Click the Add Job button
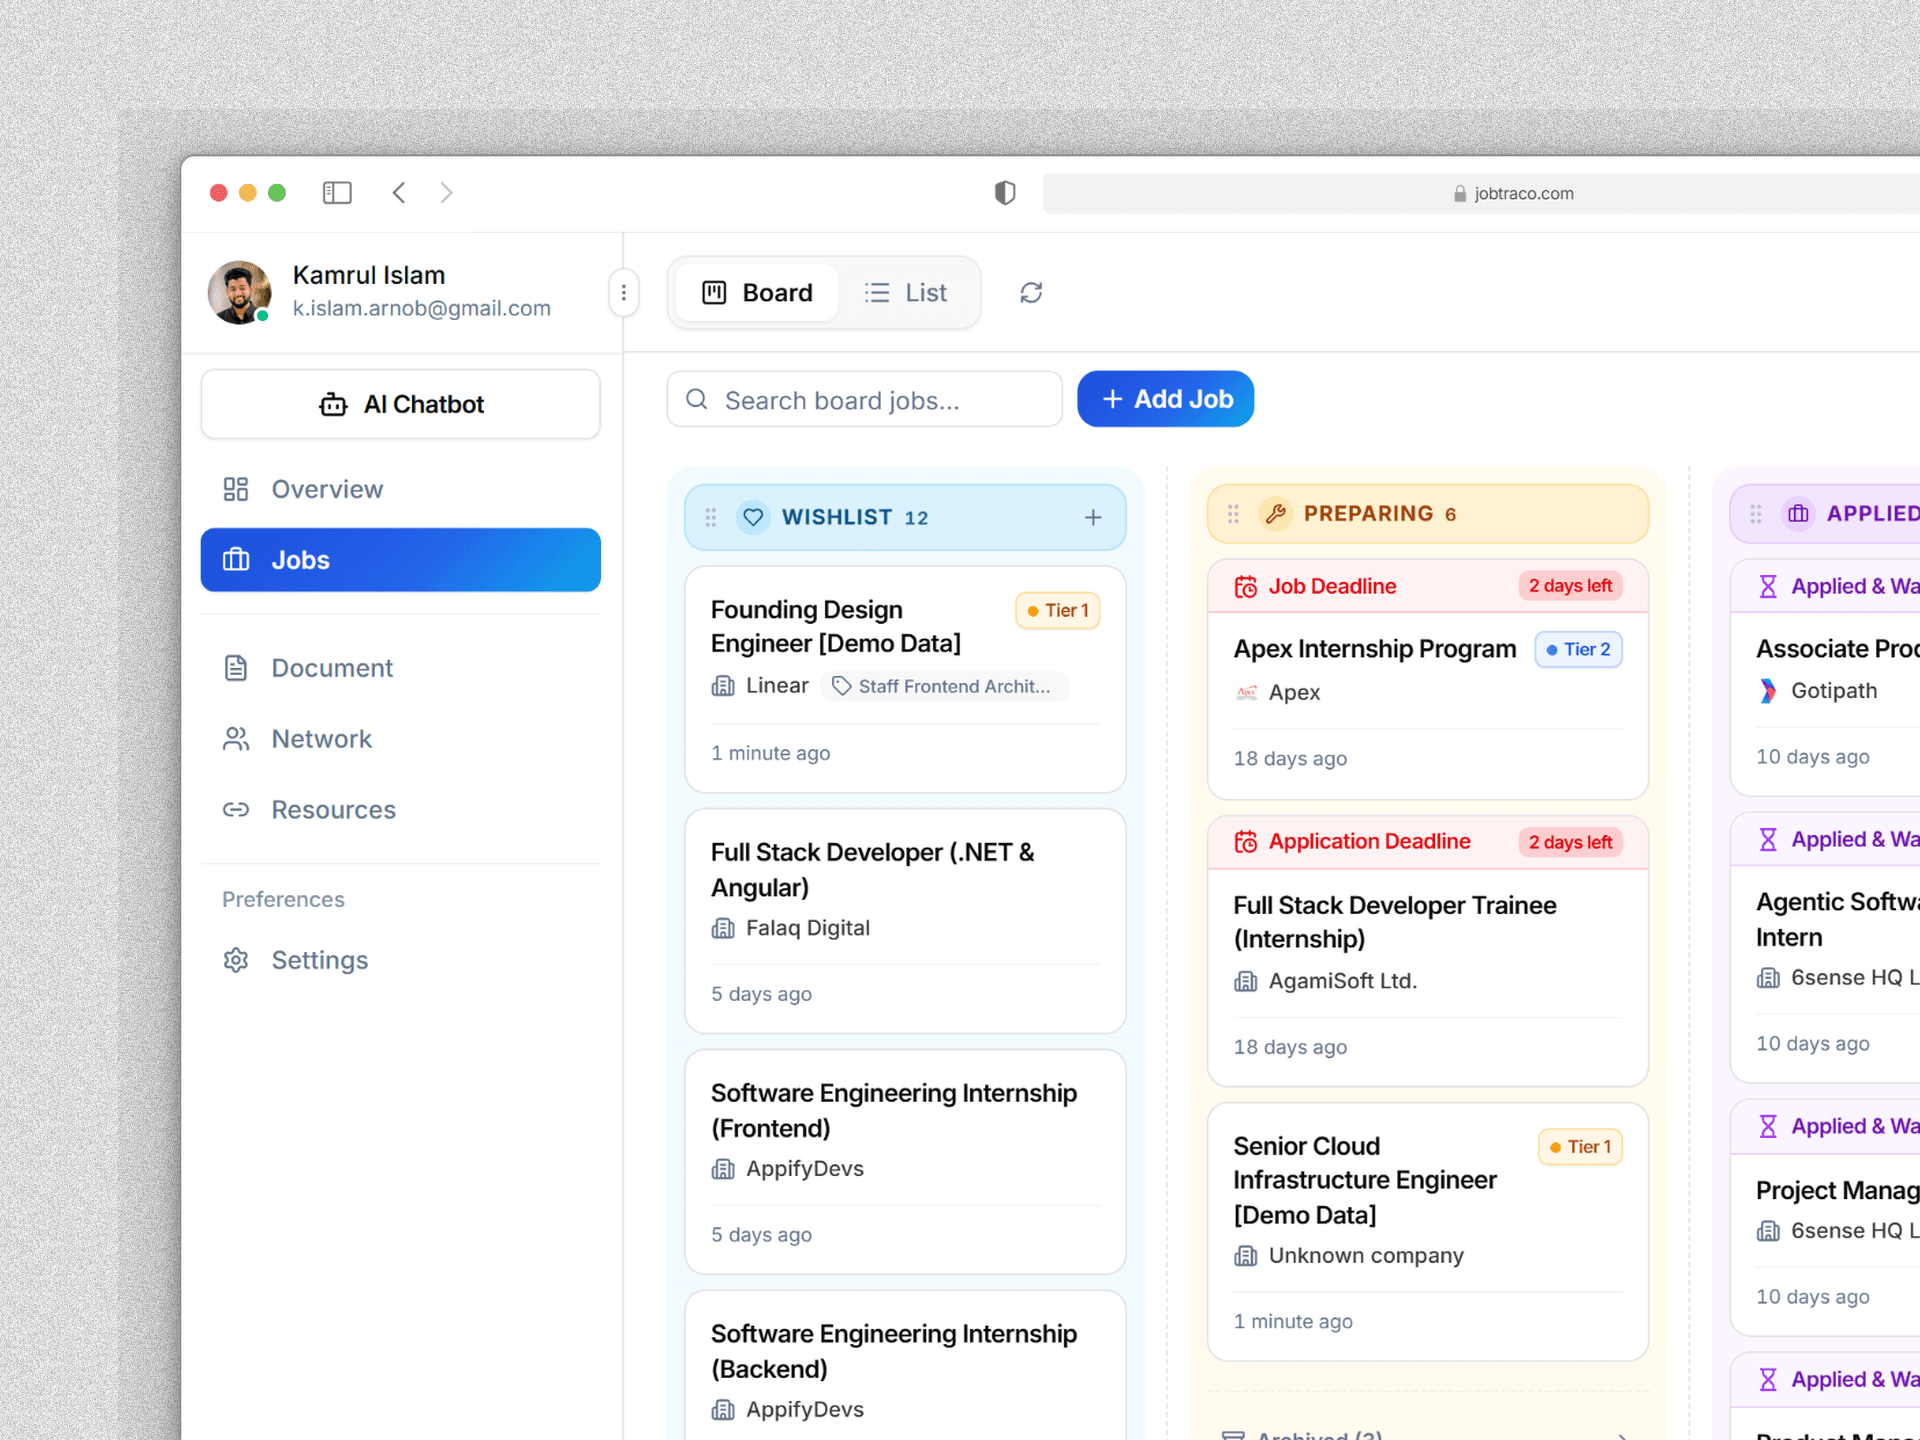 (x=1166, y=399)
